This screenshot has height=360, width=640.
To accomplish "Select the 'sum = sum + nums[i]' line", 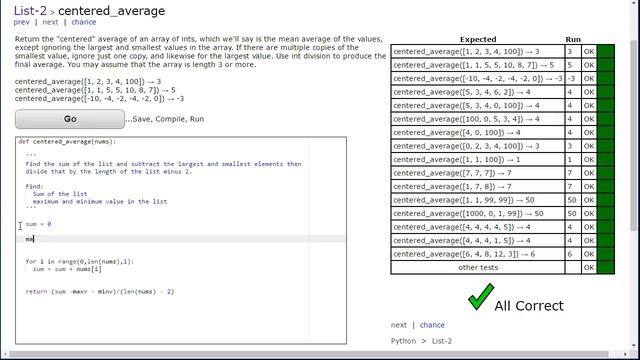I will (67, 269).
